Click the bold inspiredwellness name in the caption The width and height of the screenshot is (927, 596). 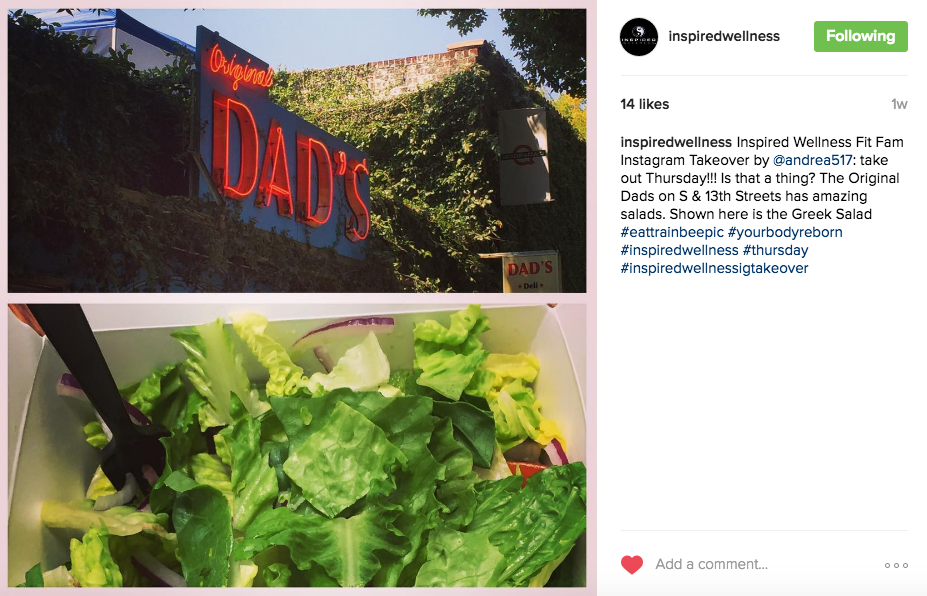[676, 142]
